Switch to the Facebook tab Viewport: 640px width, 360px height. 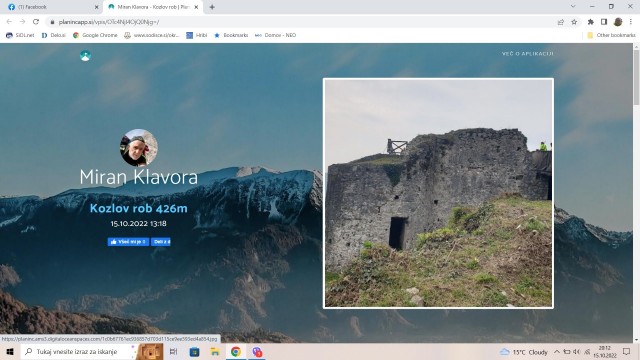[52, 7]
